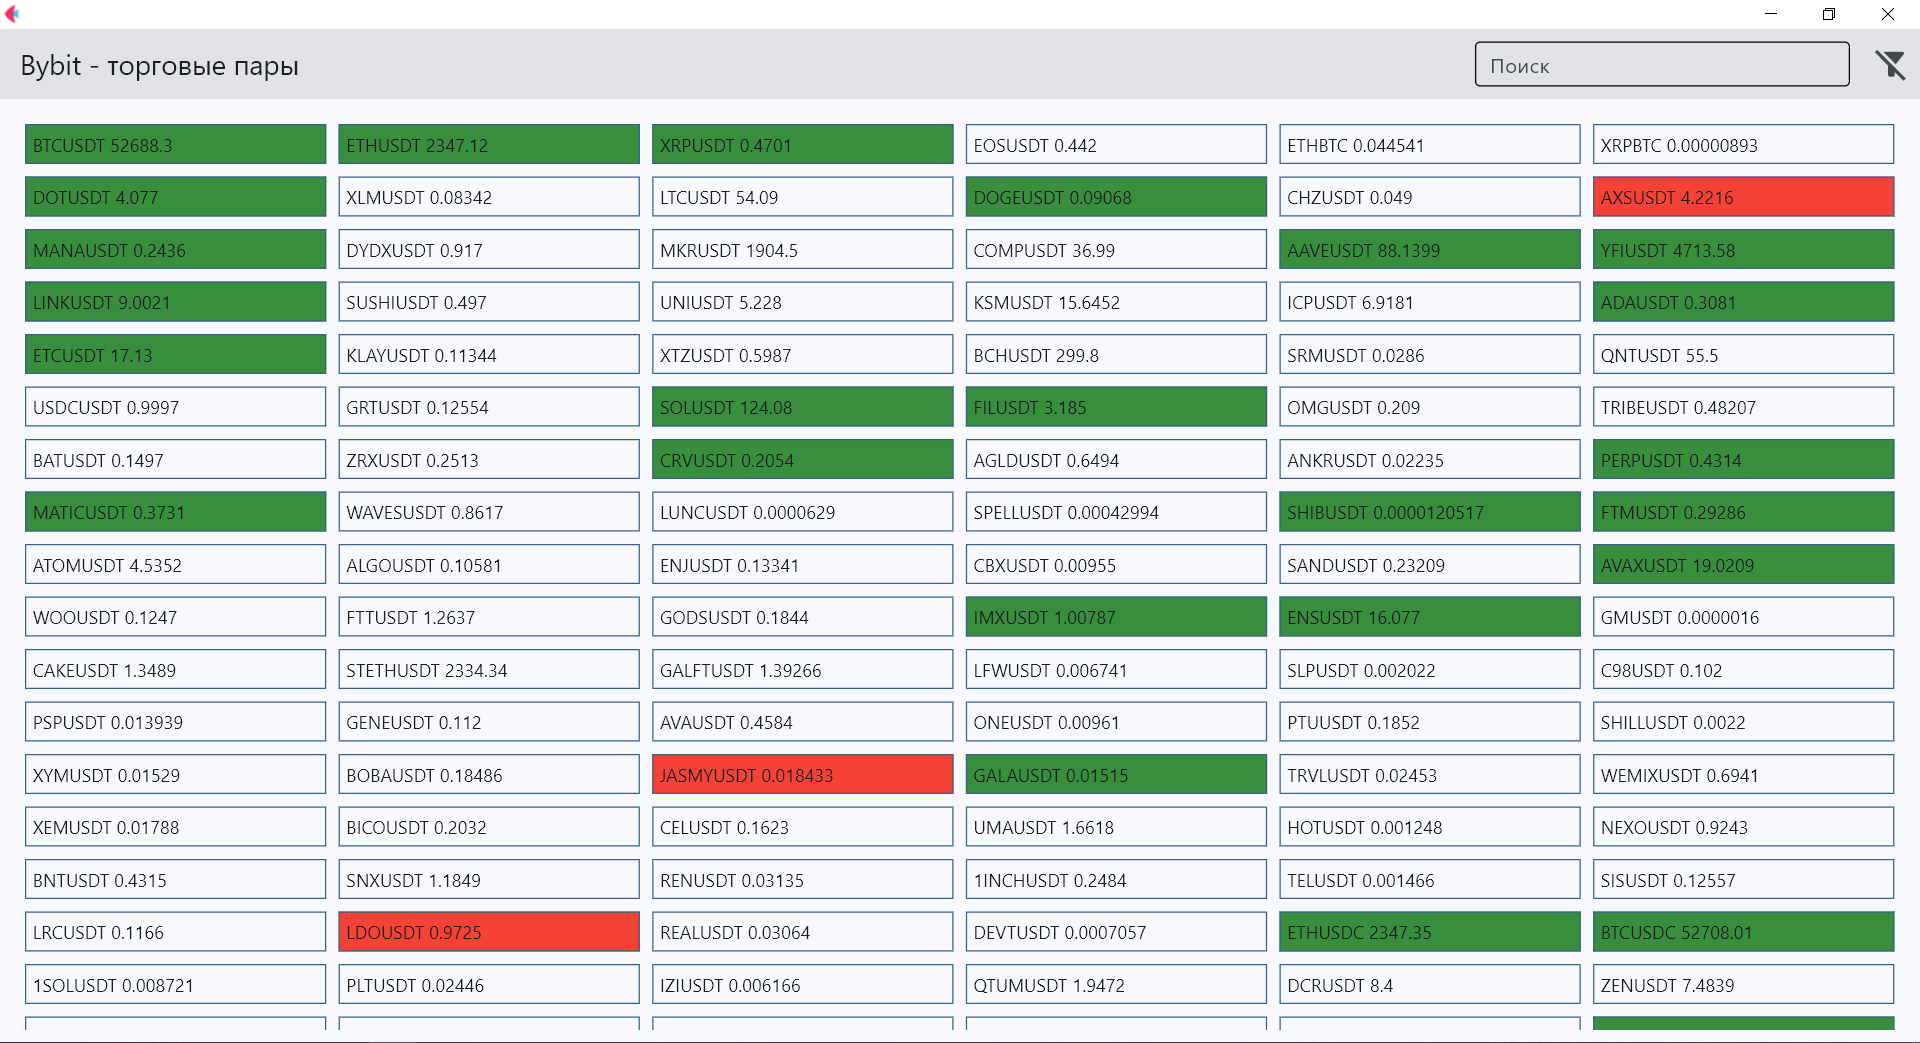Select CRVUSDT 0.2054 tile
Image resolution: width=1920 pixels, height=1043 pixels.
802,460
